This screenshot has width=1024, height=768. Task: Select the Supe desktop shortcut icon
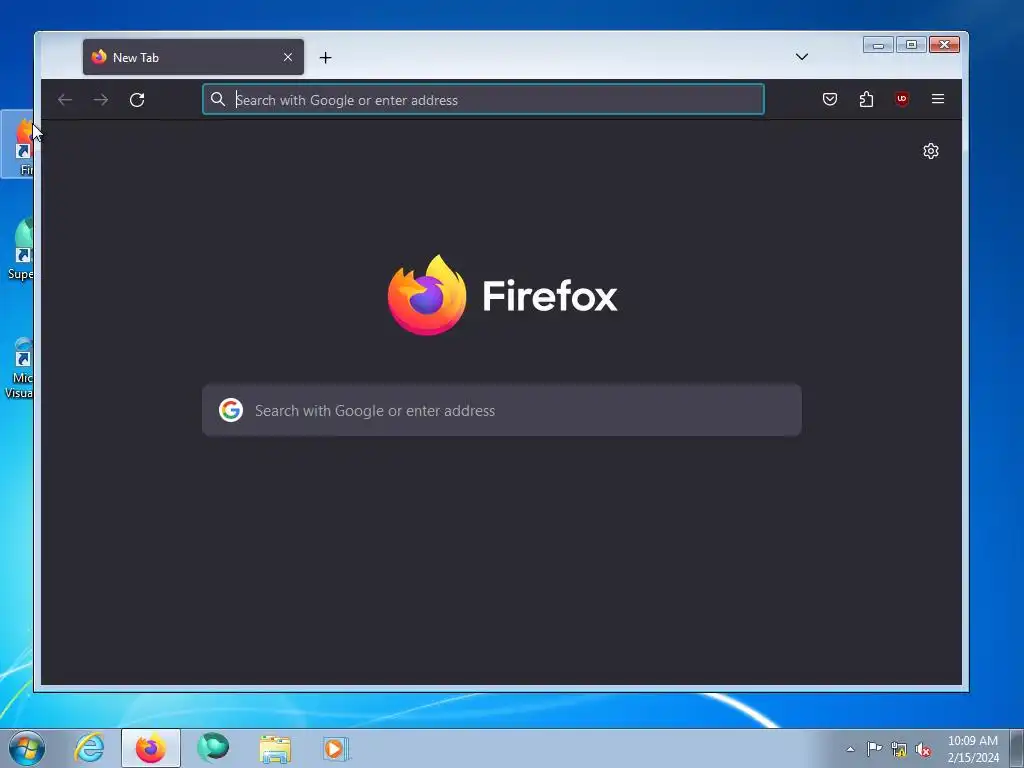pos(18,249)
